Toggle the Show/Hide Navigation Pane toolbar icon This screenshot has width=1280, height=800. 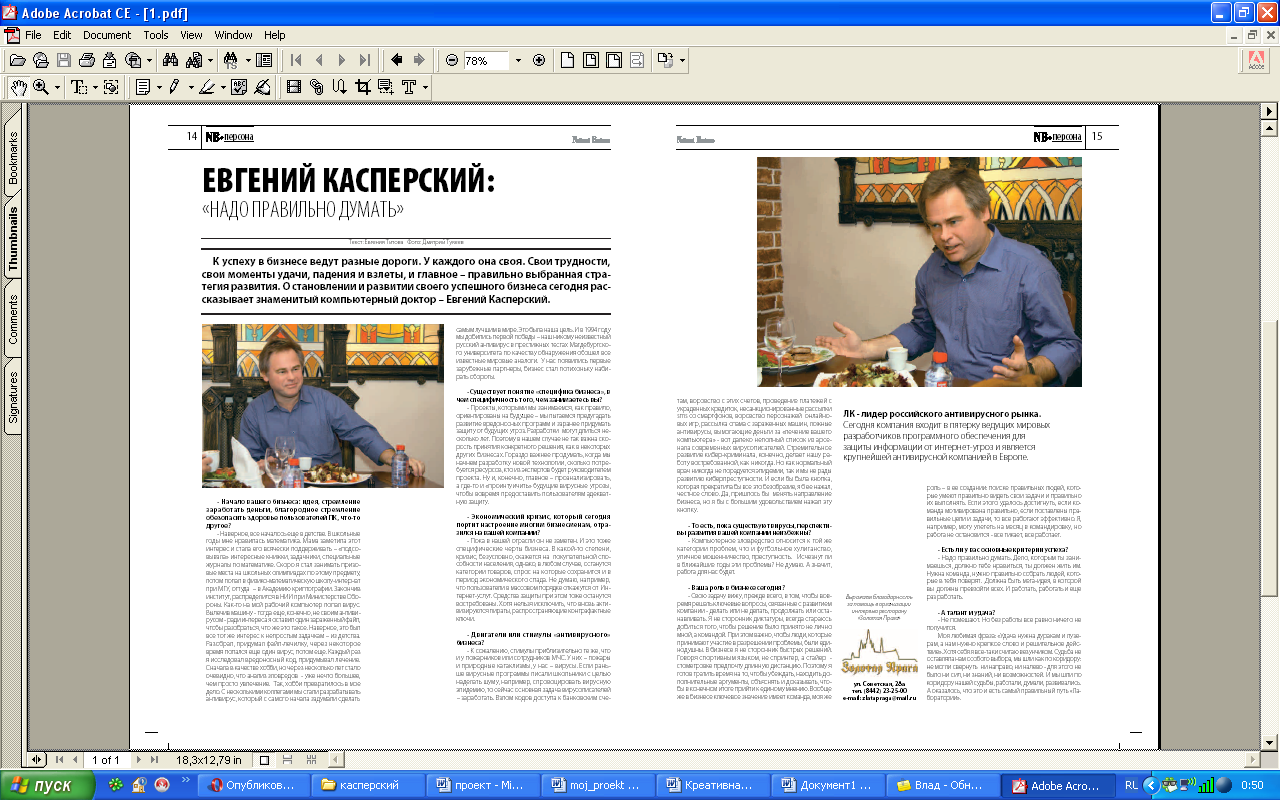(264, 60)
